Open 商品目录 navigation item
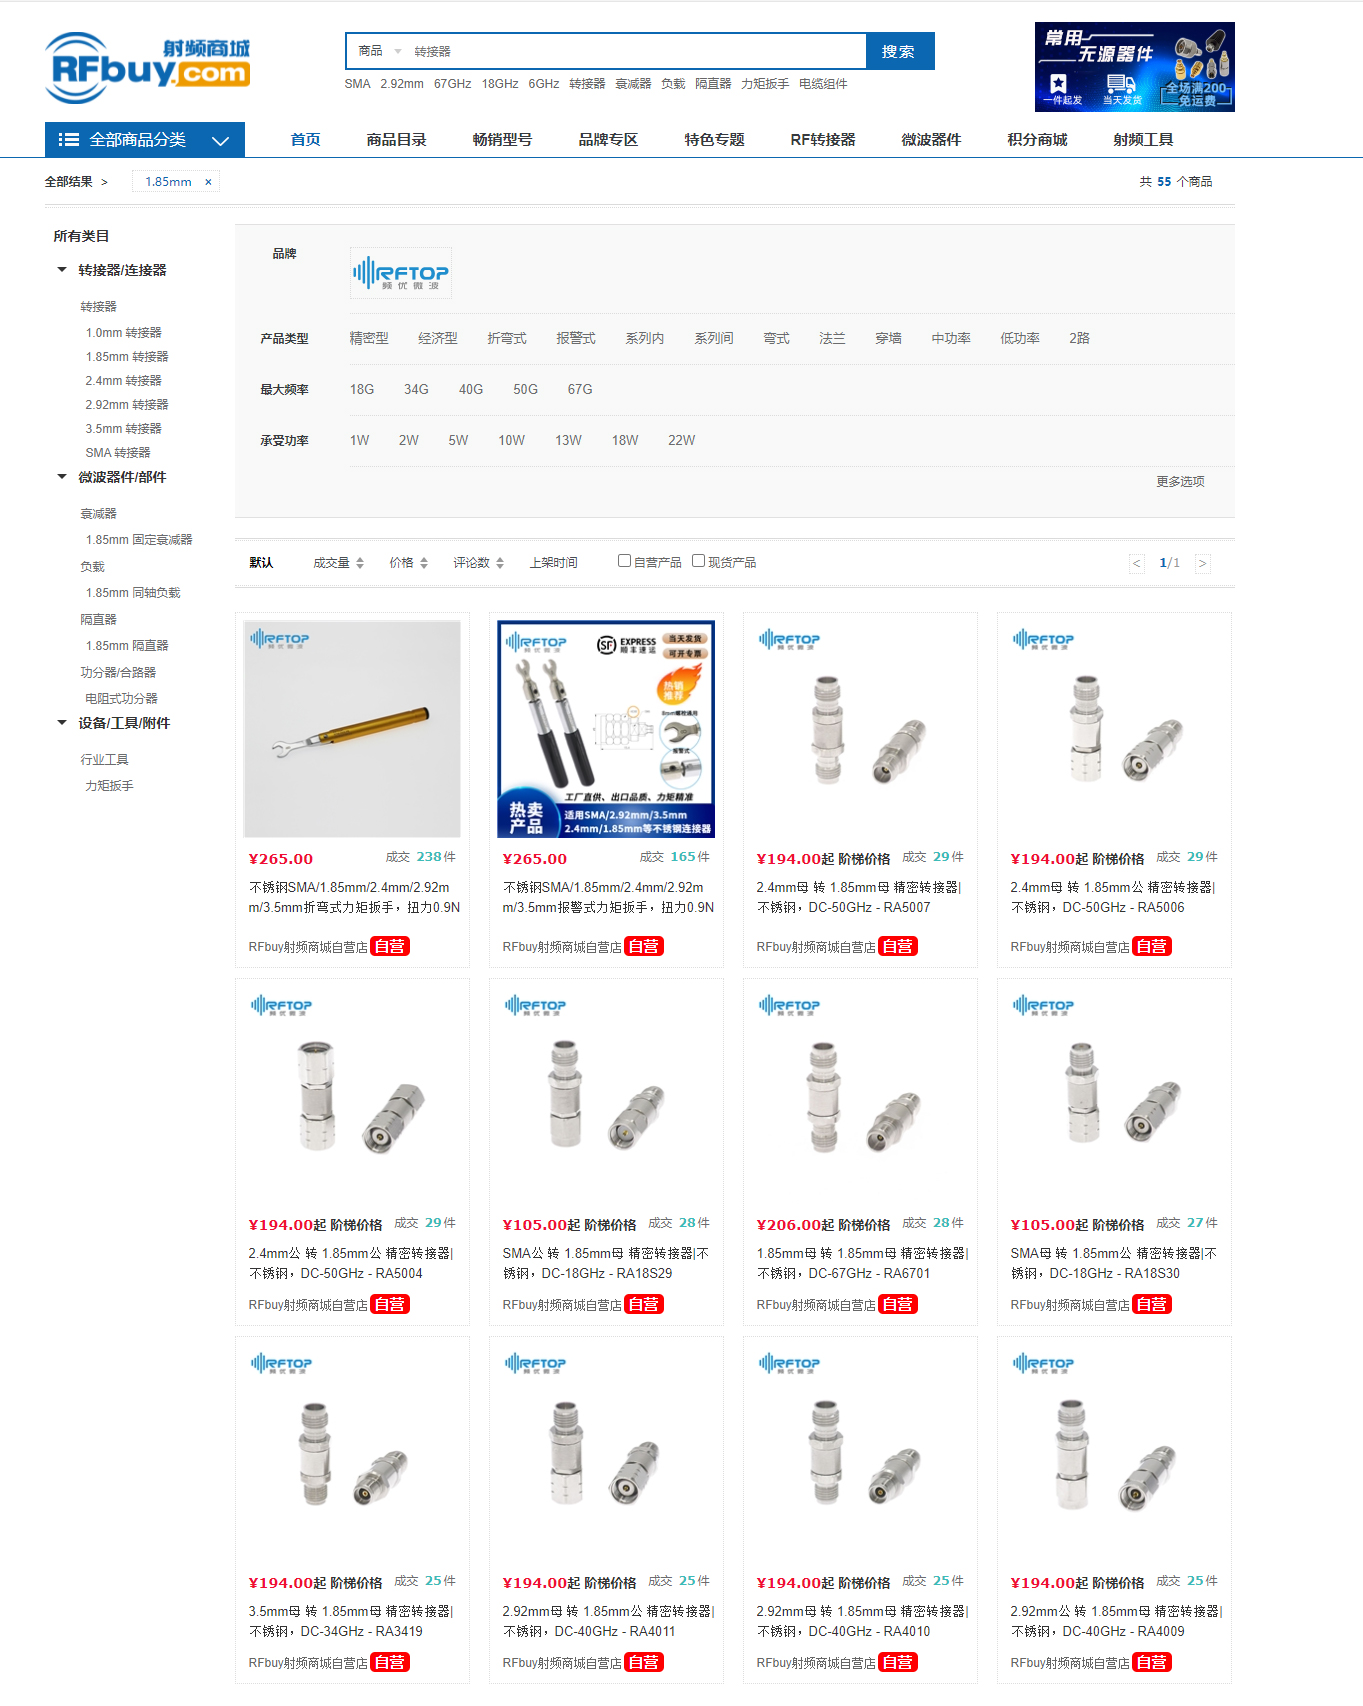Viewport: 1363px width, 1706px height. (x=396, y=140)
